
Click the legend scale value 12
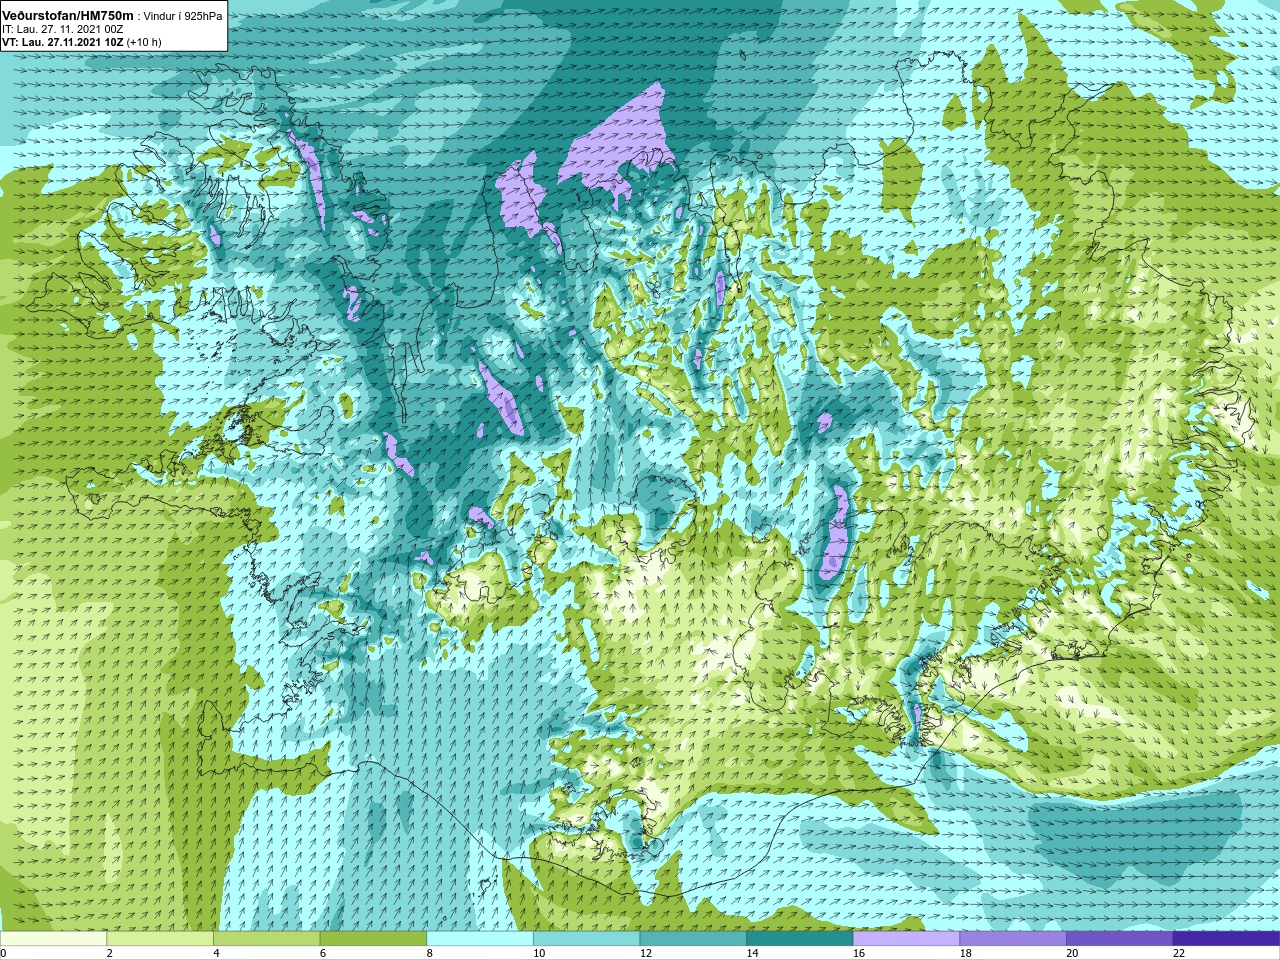point(646,953)
